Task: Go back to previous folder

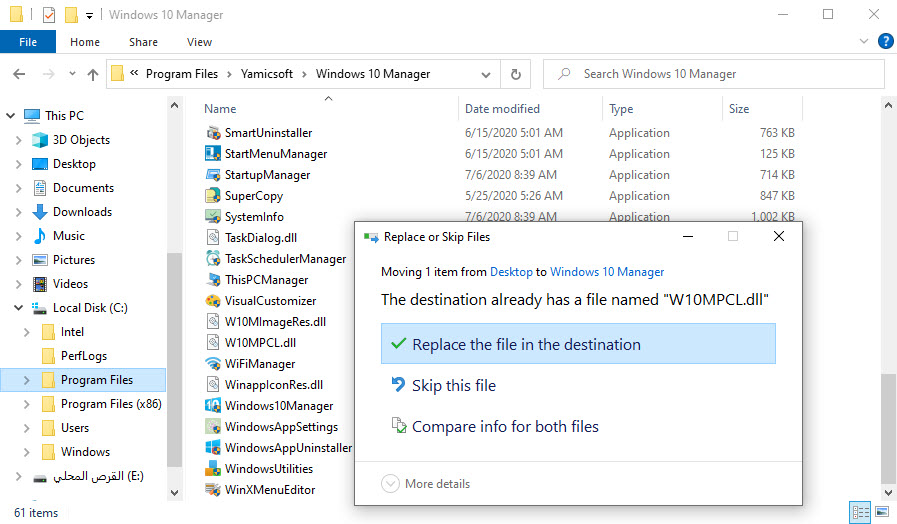Action: click(x=19, y=74)
